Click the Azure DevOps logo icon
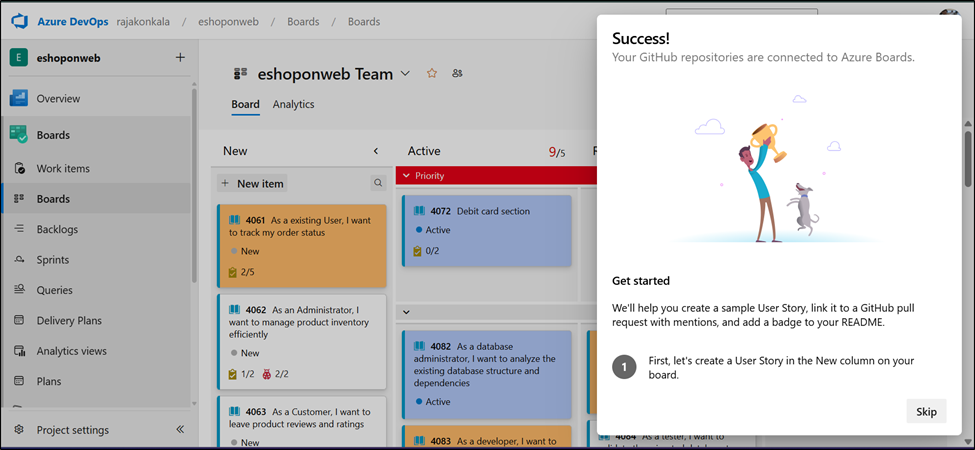Image resolution: width=975 pixels, height=450 pixels. click(x=21, y=21)
